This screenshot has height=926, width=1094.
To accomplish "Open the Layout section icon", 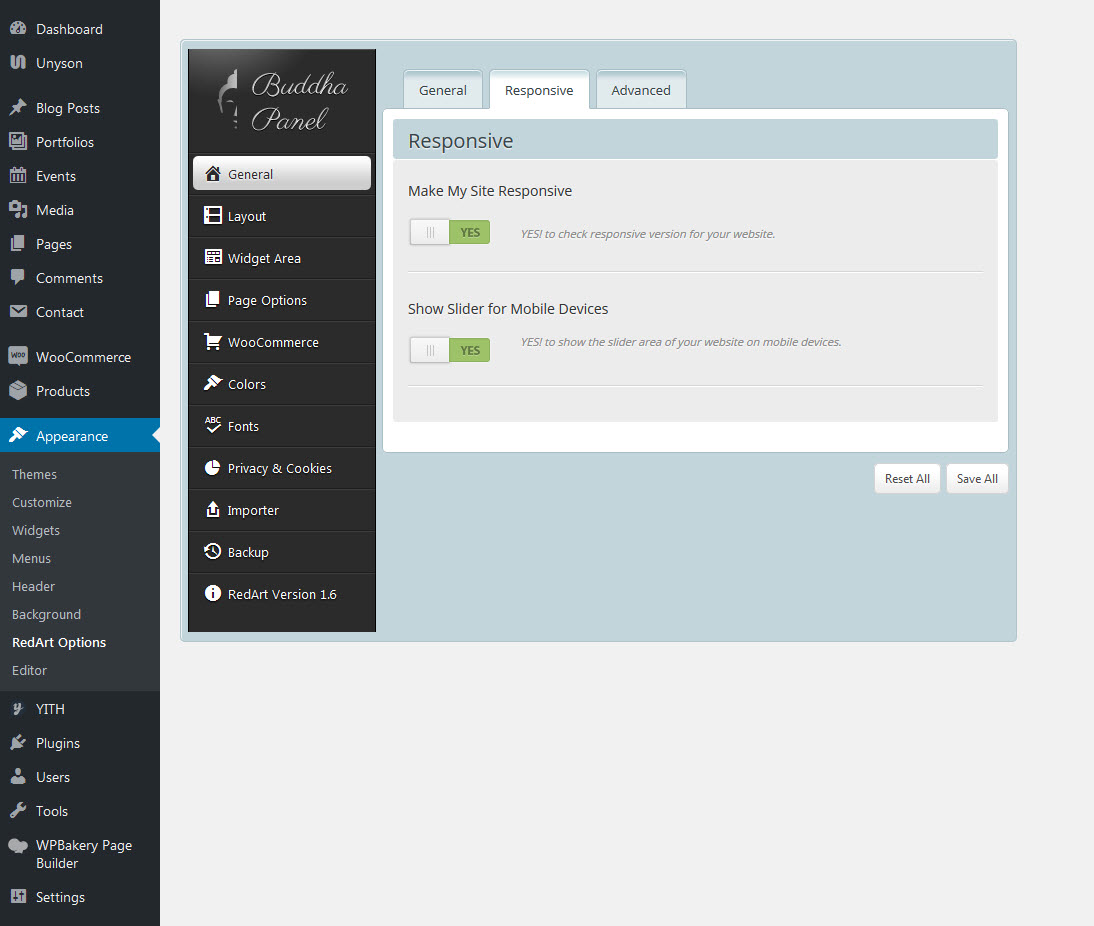I will [x=213, y=215].
